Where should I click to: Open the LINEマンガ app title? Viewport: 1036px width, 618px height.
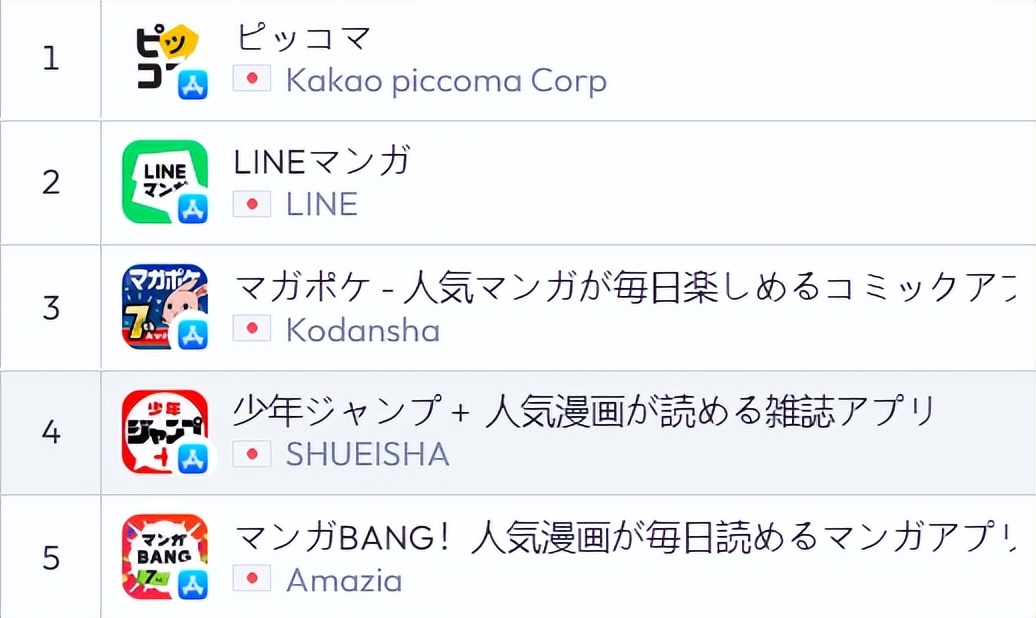pos(322,162)
